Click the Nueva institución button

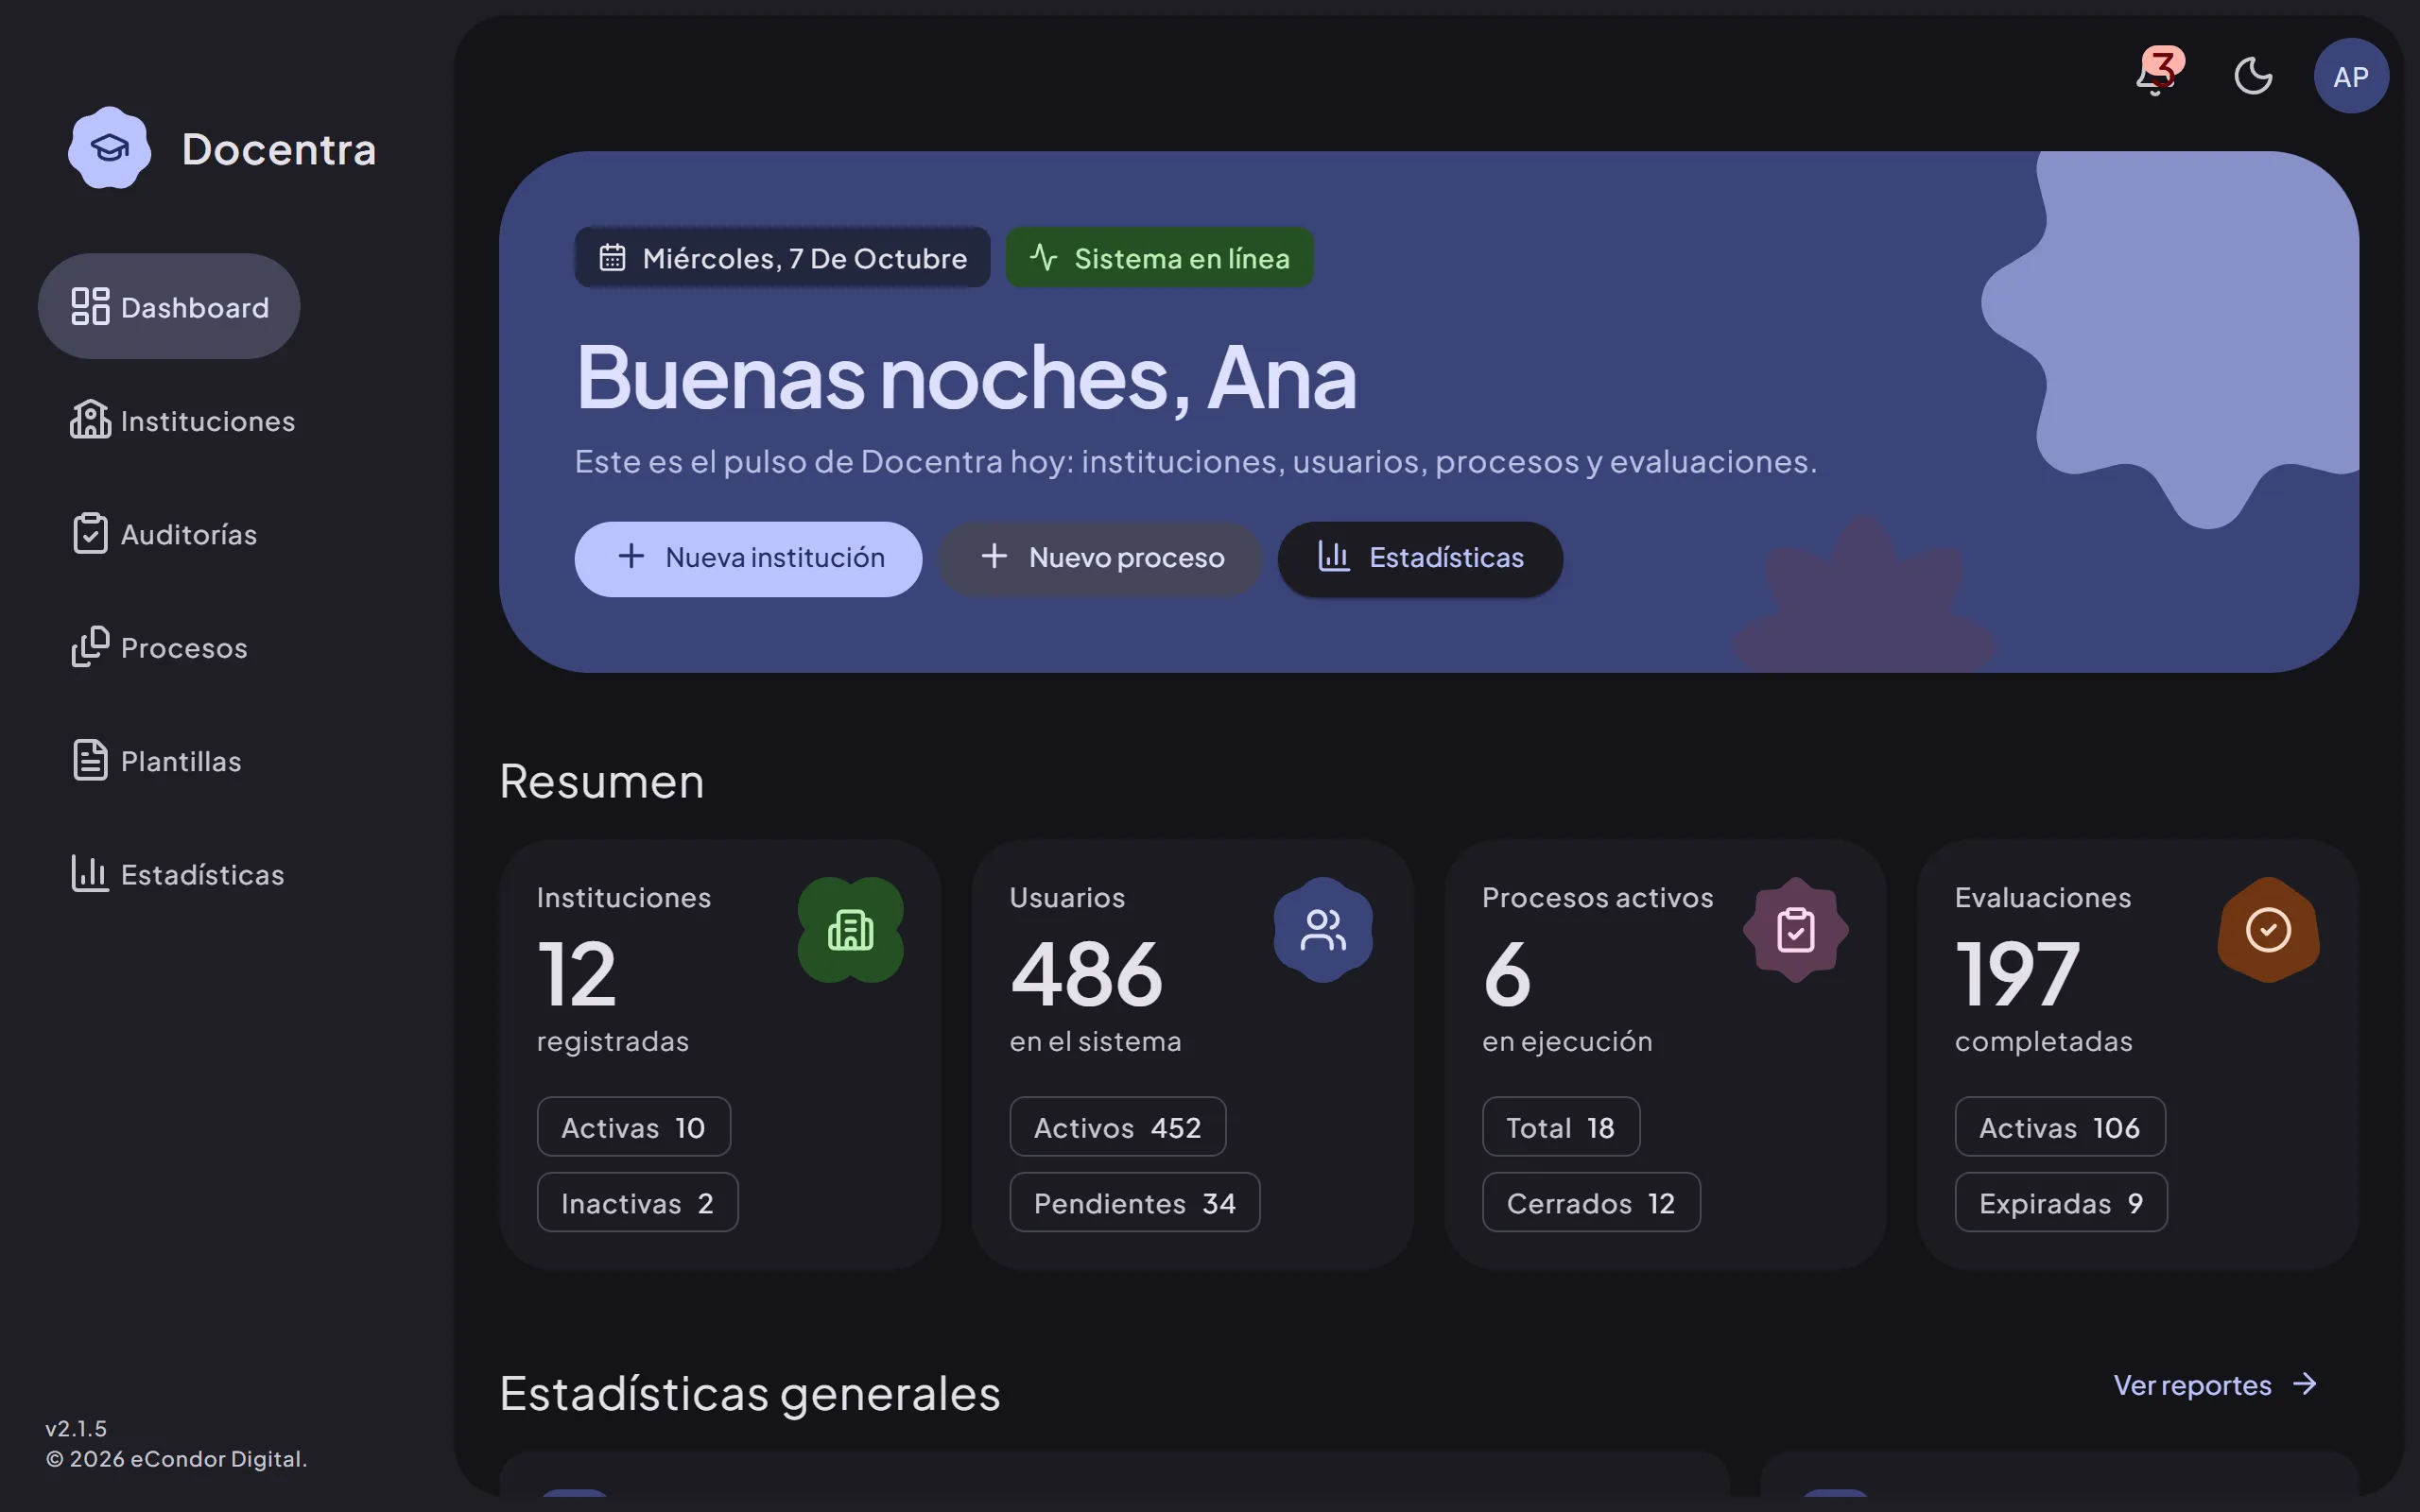coord(748,558)
